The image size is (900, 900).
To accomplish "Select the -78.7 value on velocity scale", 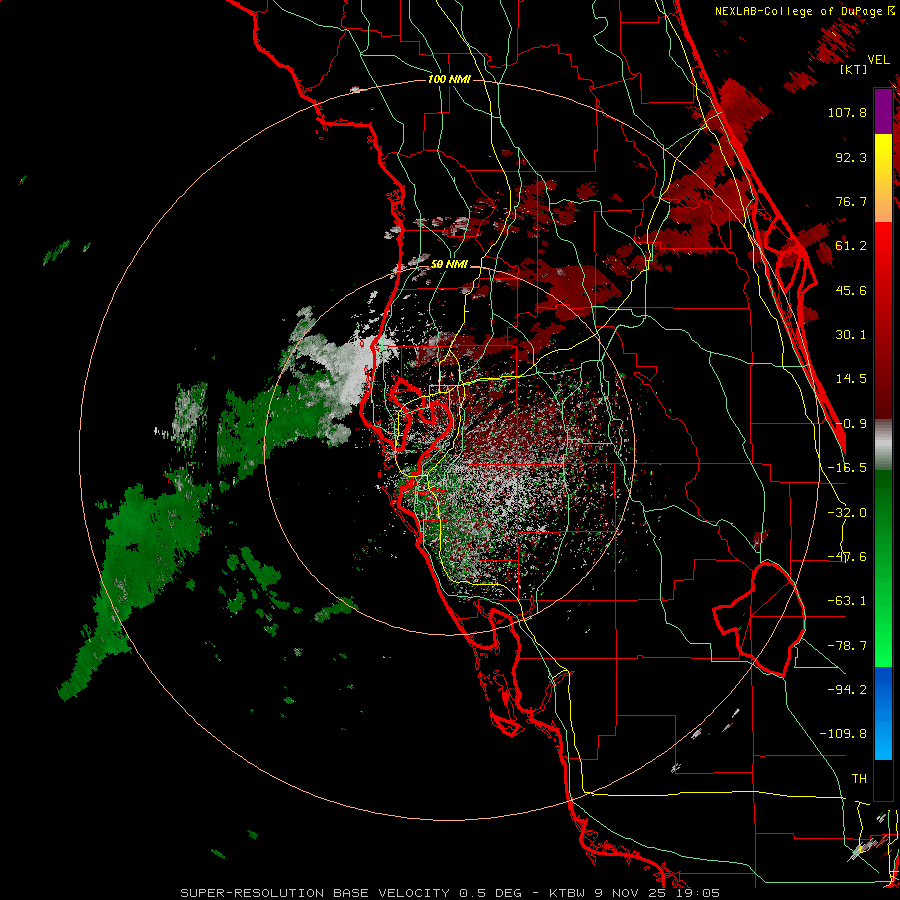I will [847, 646].
